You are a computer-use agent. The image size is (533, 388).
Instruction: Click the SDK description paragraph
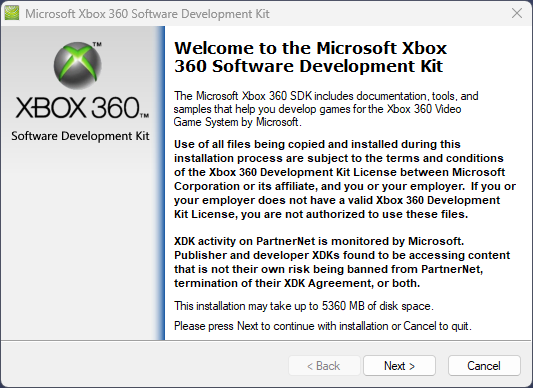click(x=326, y=109)
